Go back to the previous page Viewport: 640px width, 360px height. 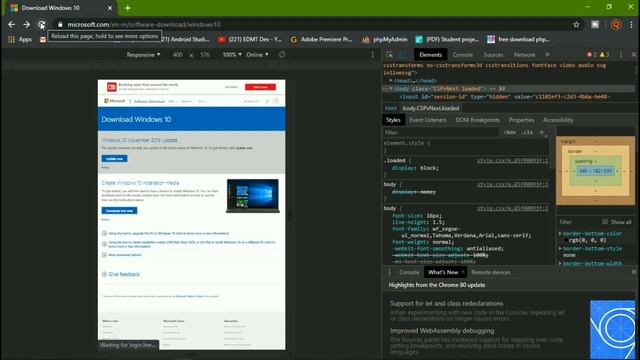11,24
